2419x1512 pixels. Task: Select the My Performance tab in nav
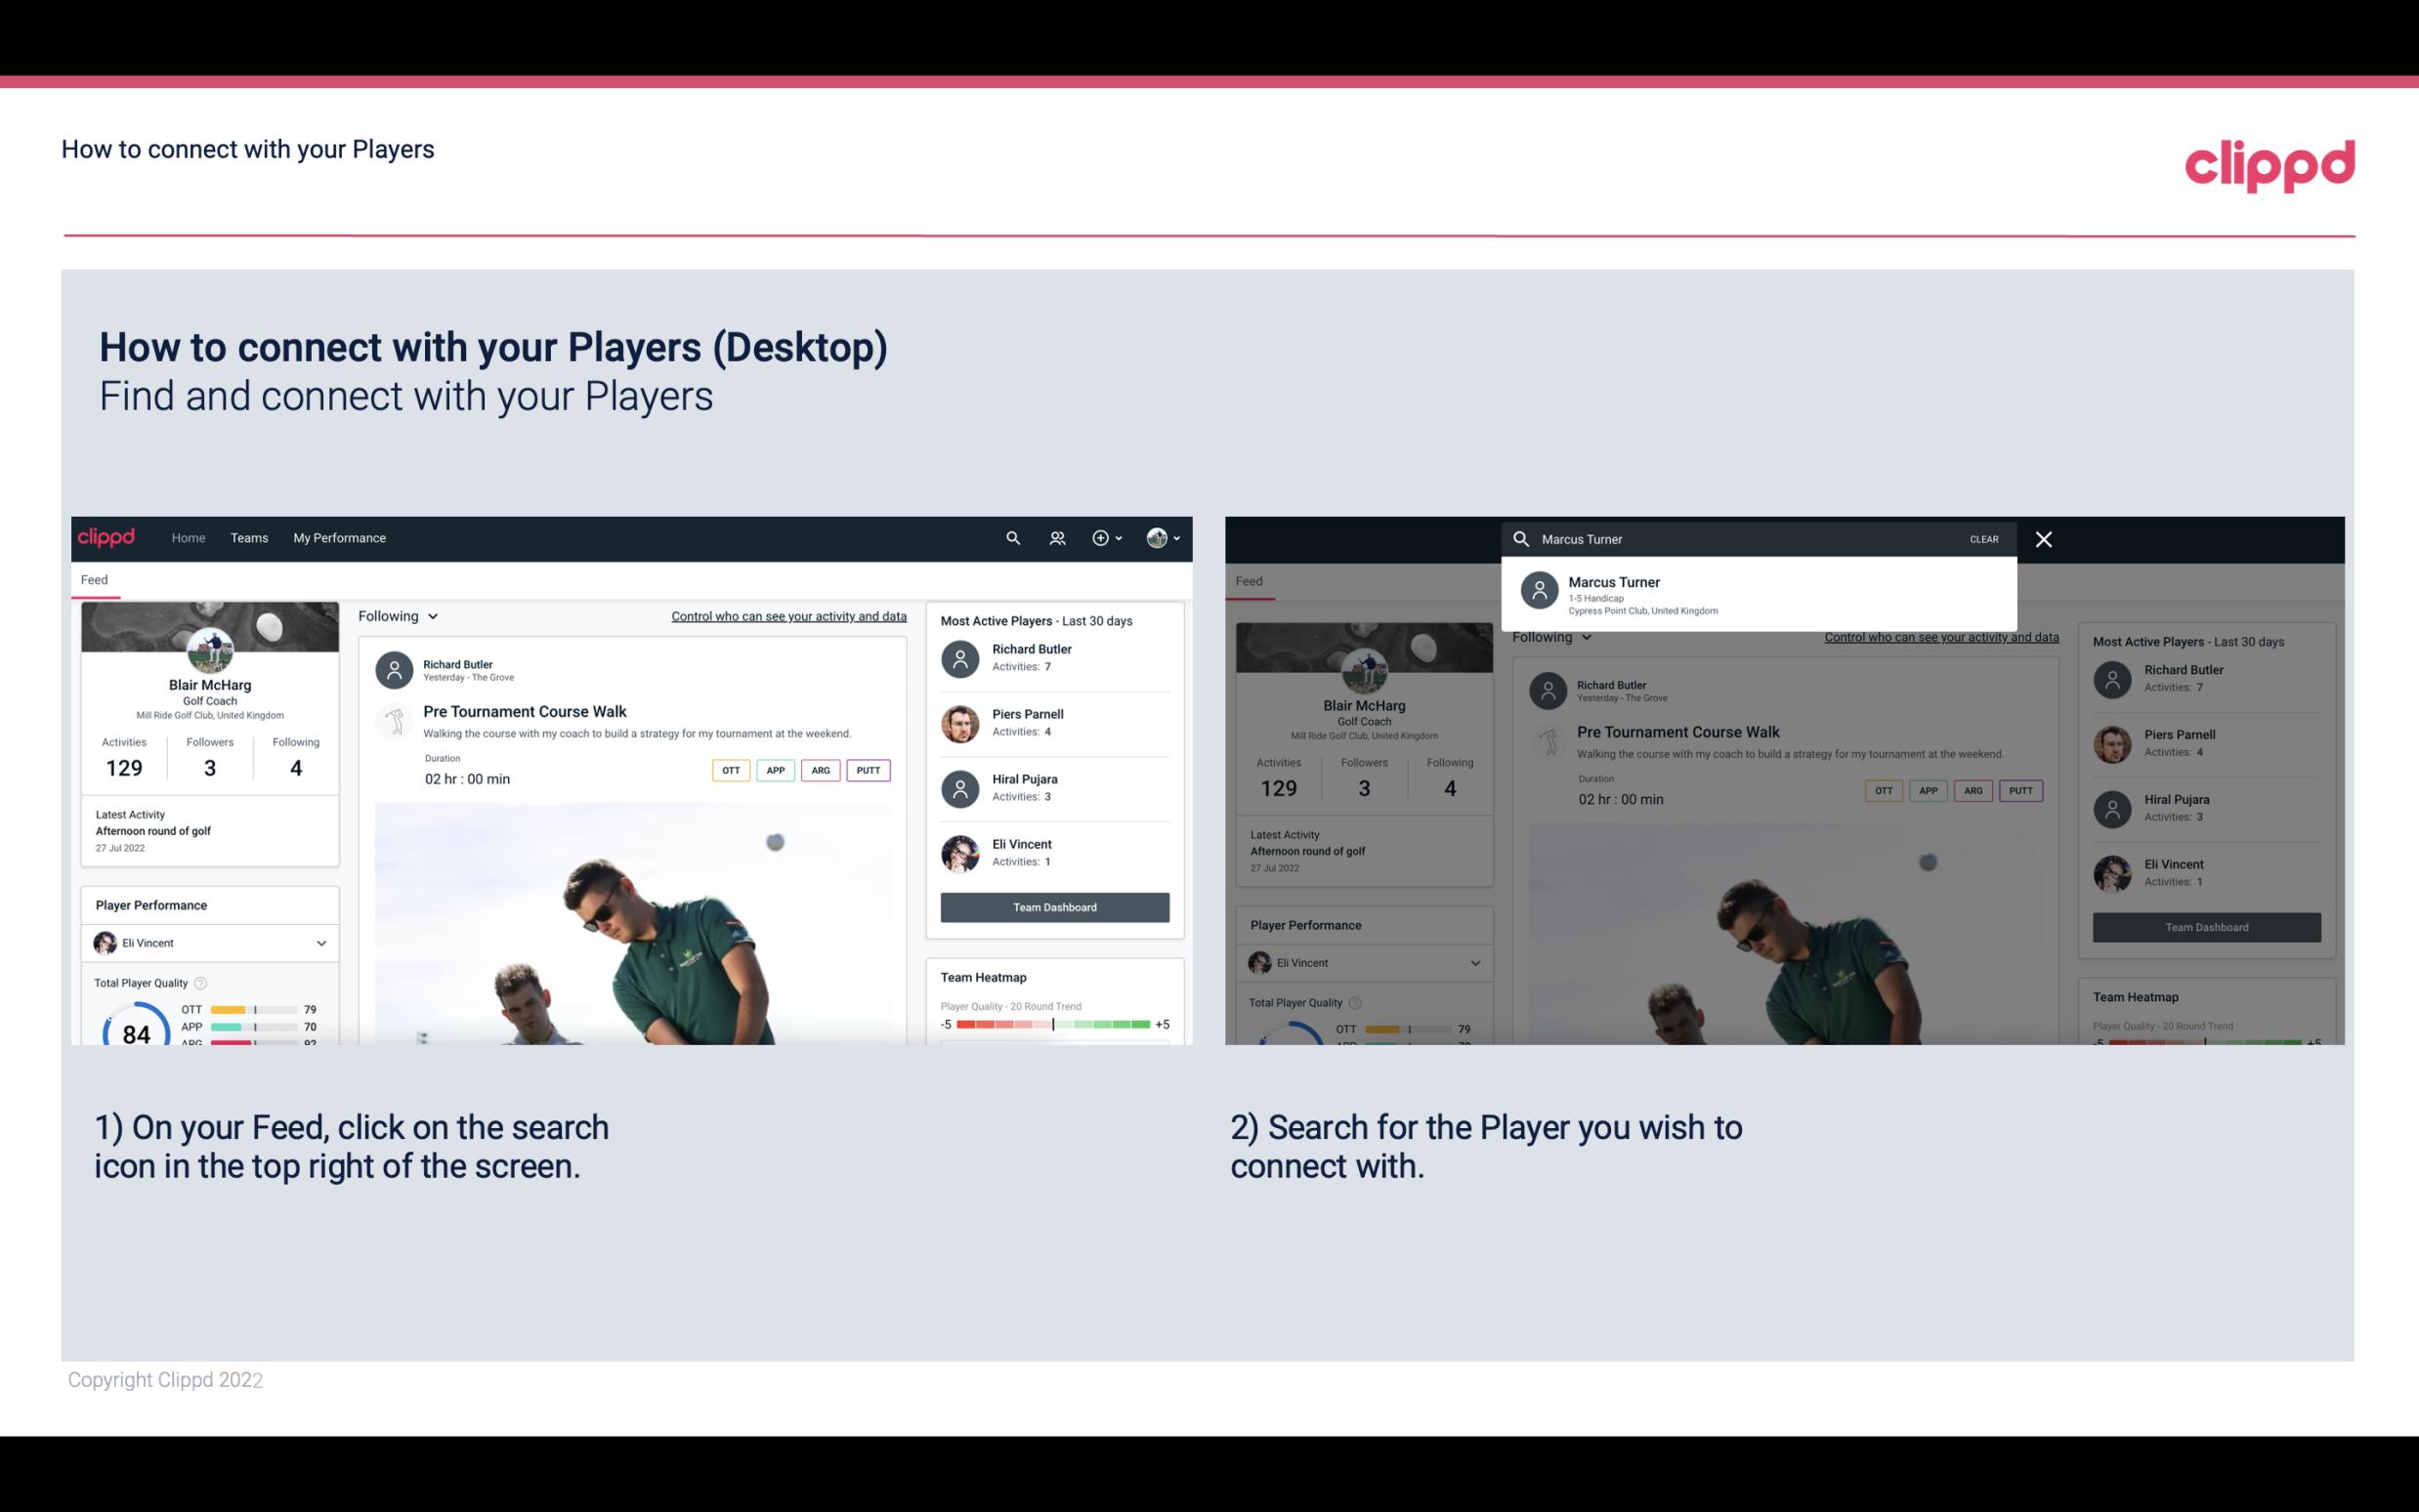[x=340, y=536]
